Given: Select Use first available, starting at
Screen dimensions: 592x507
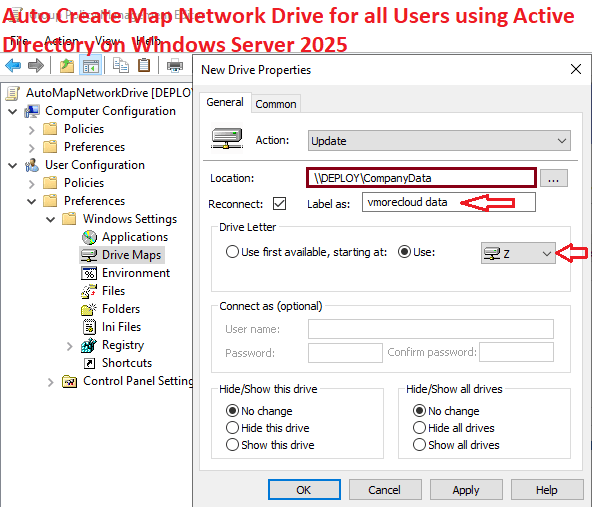Looking at the screenshot, I should pyautogui.click(x=232, y=251).
